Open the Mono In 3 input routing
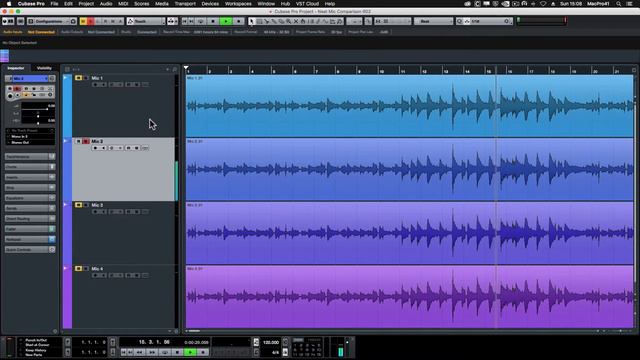Screen dimensions: 640x360 30,137
